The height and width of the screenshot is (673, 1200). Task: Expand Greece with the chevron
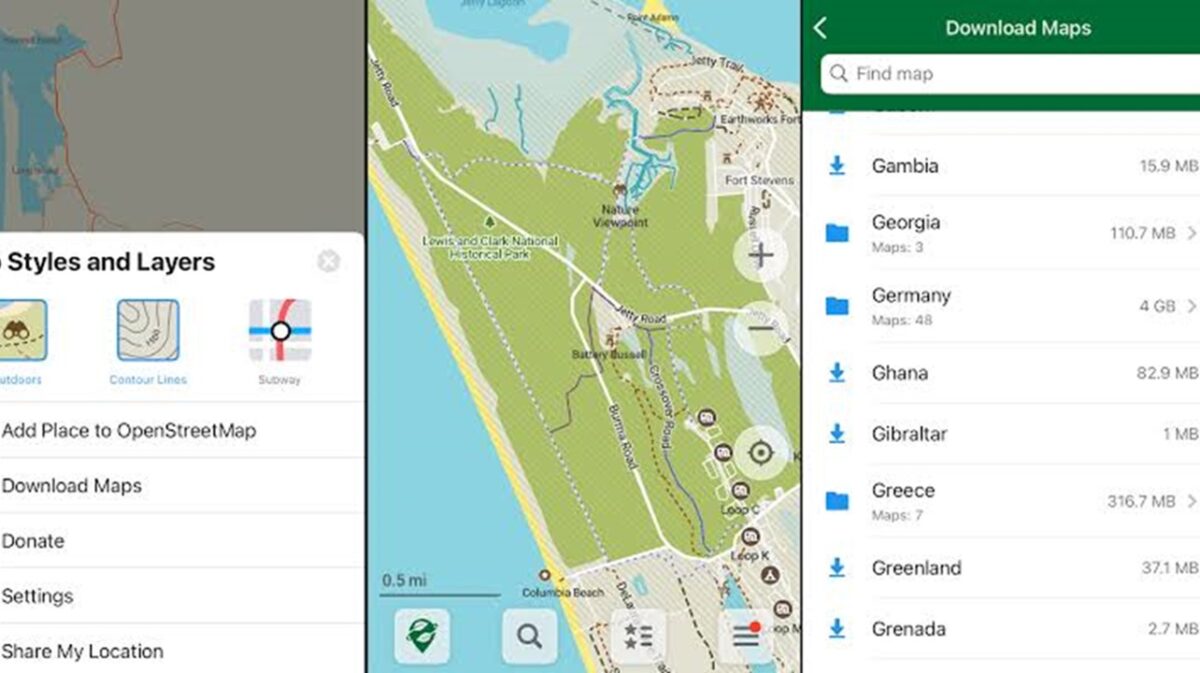(x=1191, y=500)
